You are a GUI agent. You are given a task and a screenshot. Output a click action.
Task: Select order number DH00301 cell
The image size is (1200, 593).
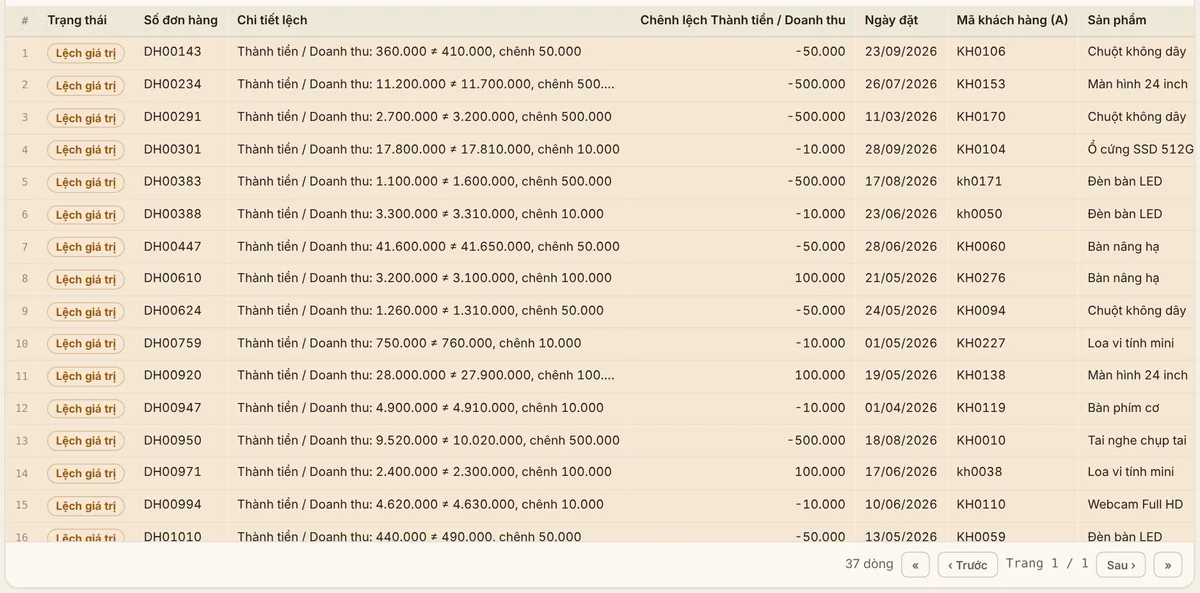point(172,149)
